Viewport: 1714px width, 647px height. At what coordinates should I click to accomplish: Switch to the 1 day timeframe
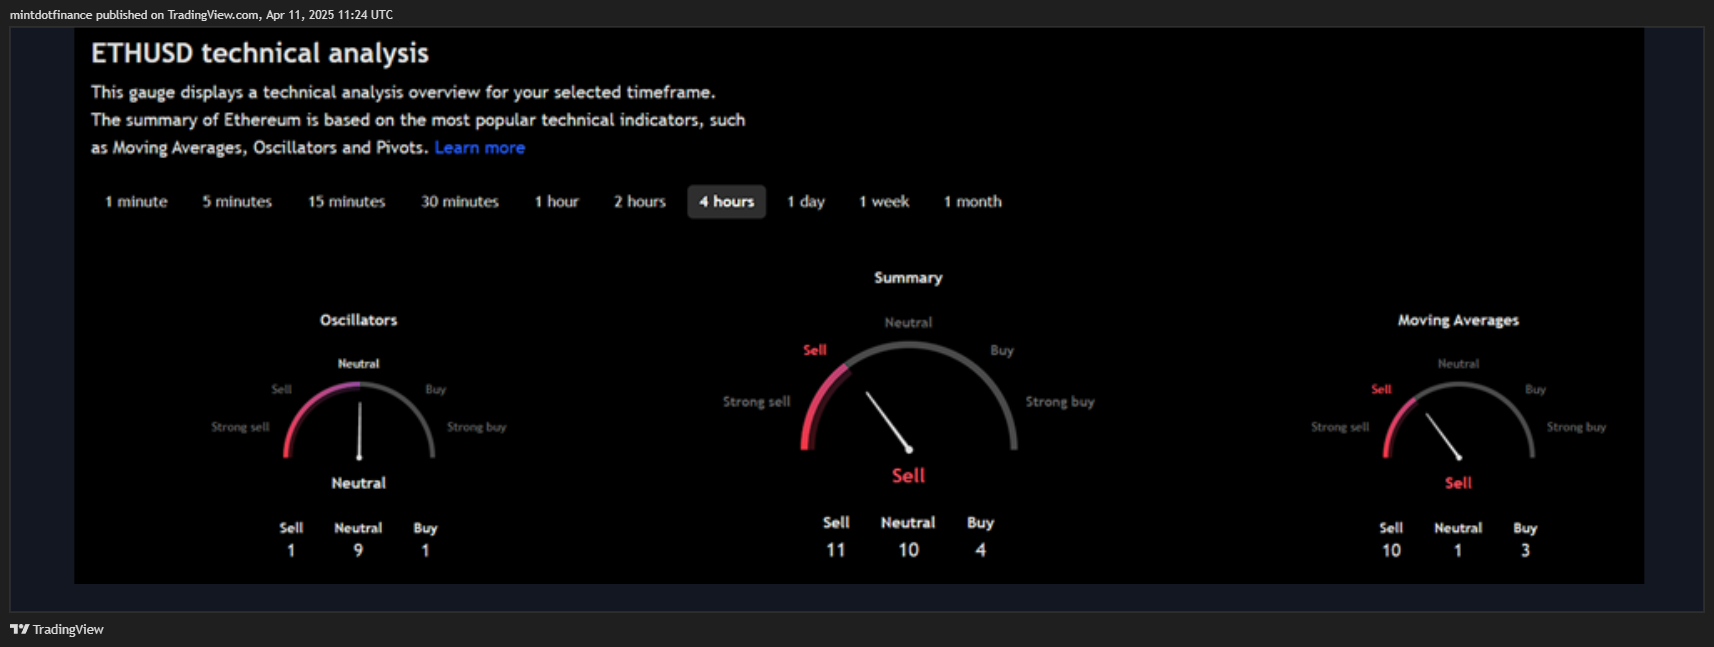[806, 201]
